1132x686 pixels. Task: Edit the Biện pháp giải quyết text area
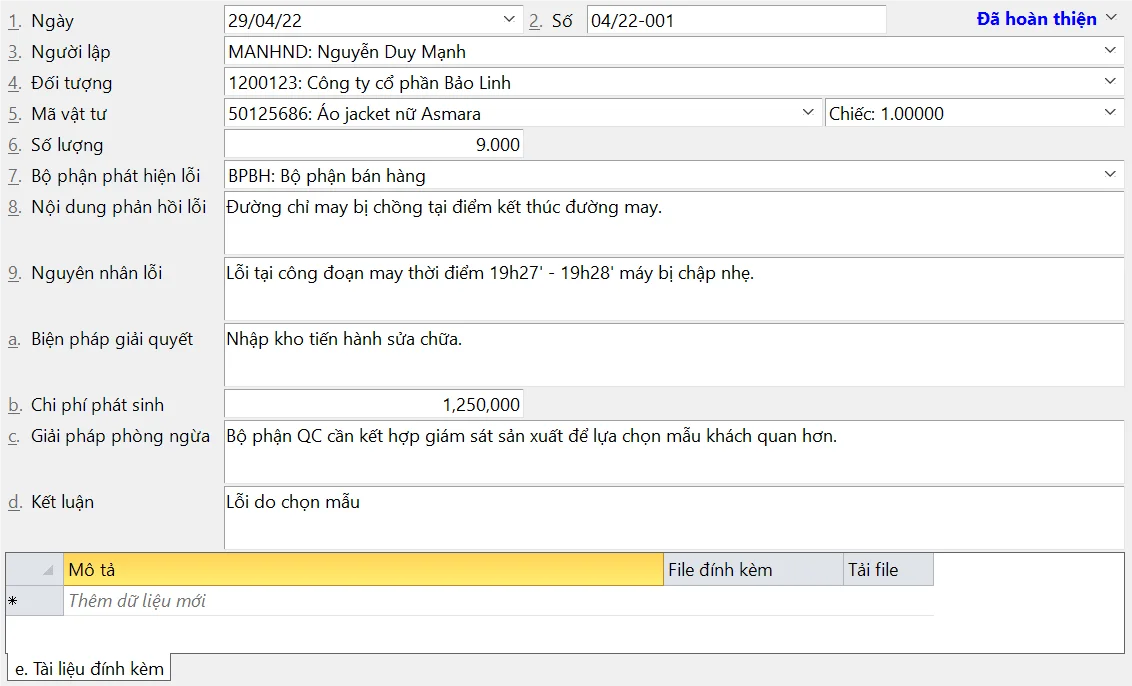point(674,356)
